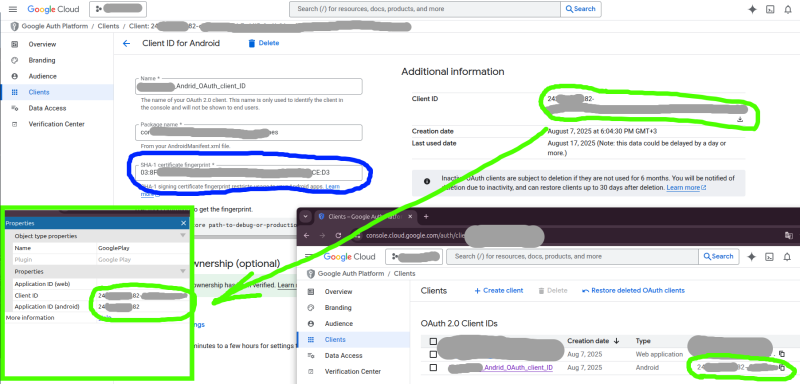
Task: Select Verification Center in the Client ID for Android sidebar
Action: (57, 124)
